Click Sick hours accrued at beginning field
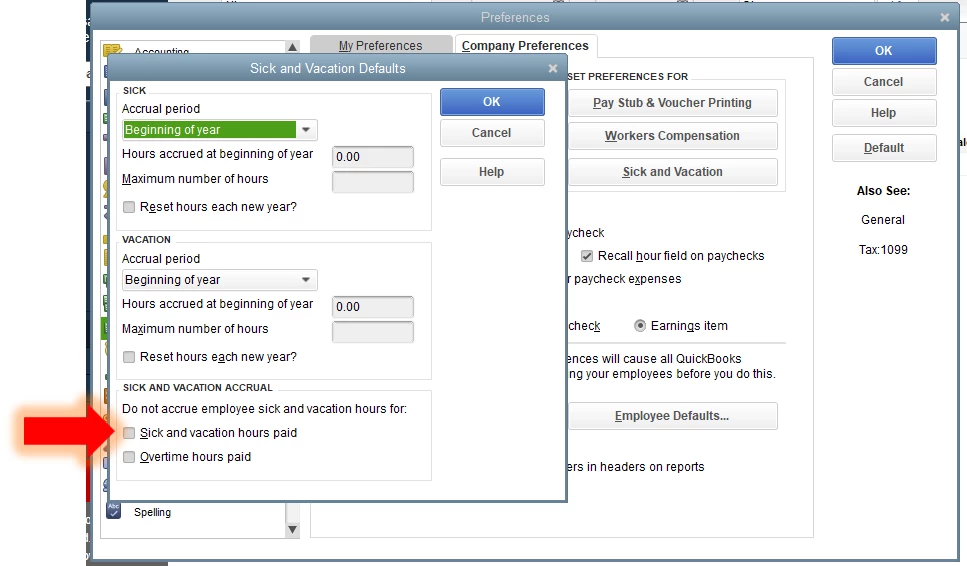 373,157
